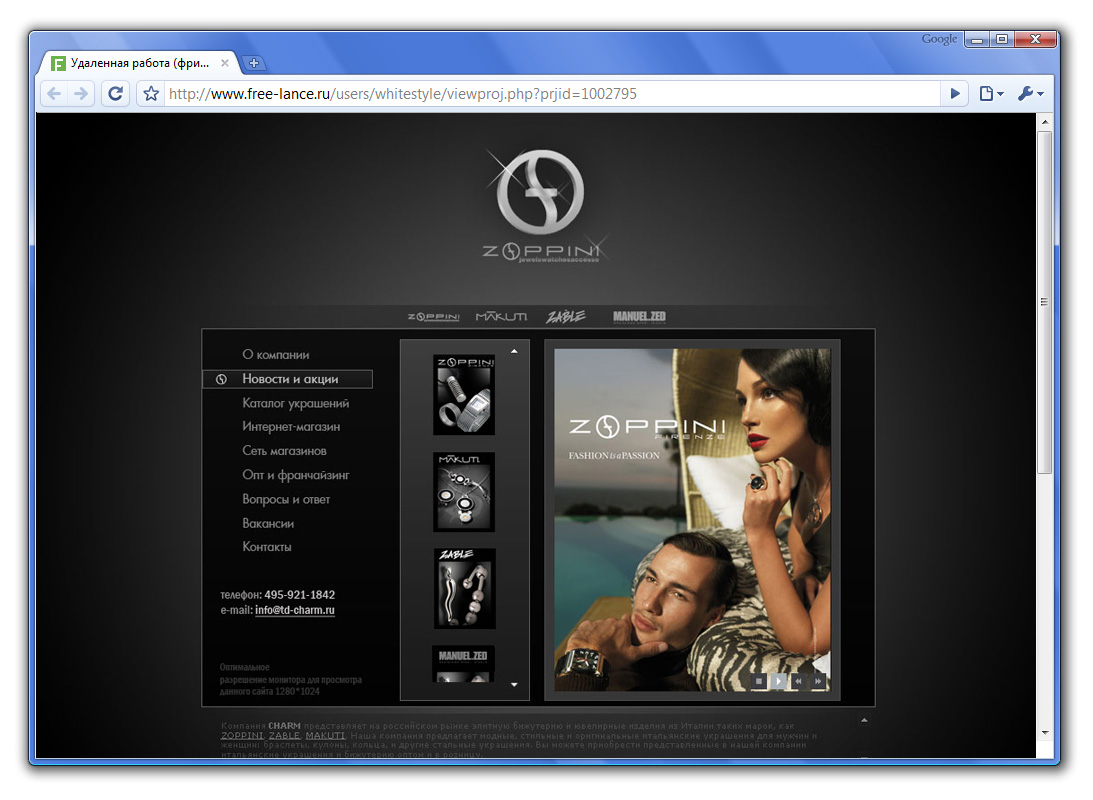Select the Manuel Zed brand in brand bar
This screenshot has height=800, width=1093.
pos(639,316)
